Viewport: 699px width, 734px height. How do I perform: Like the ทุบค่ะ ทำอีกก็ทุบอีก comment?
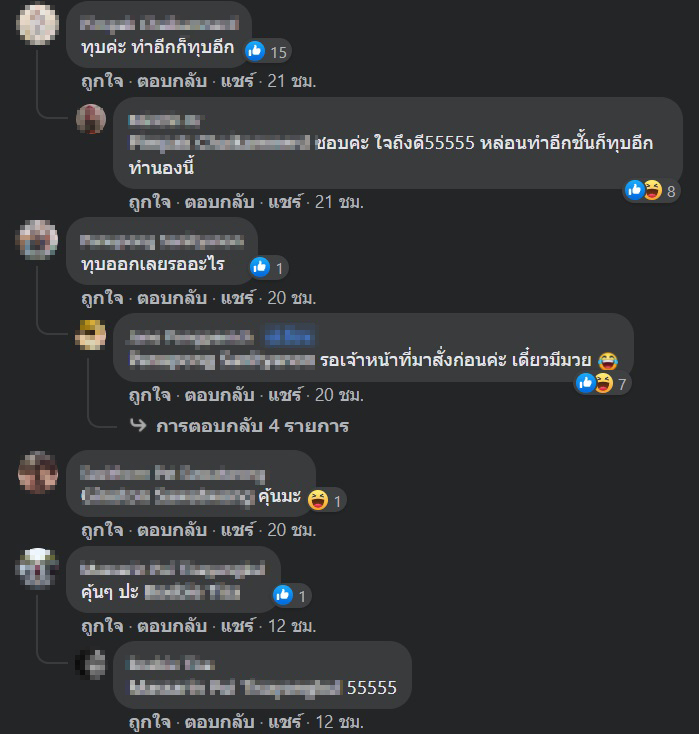click(102, 81)
